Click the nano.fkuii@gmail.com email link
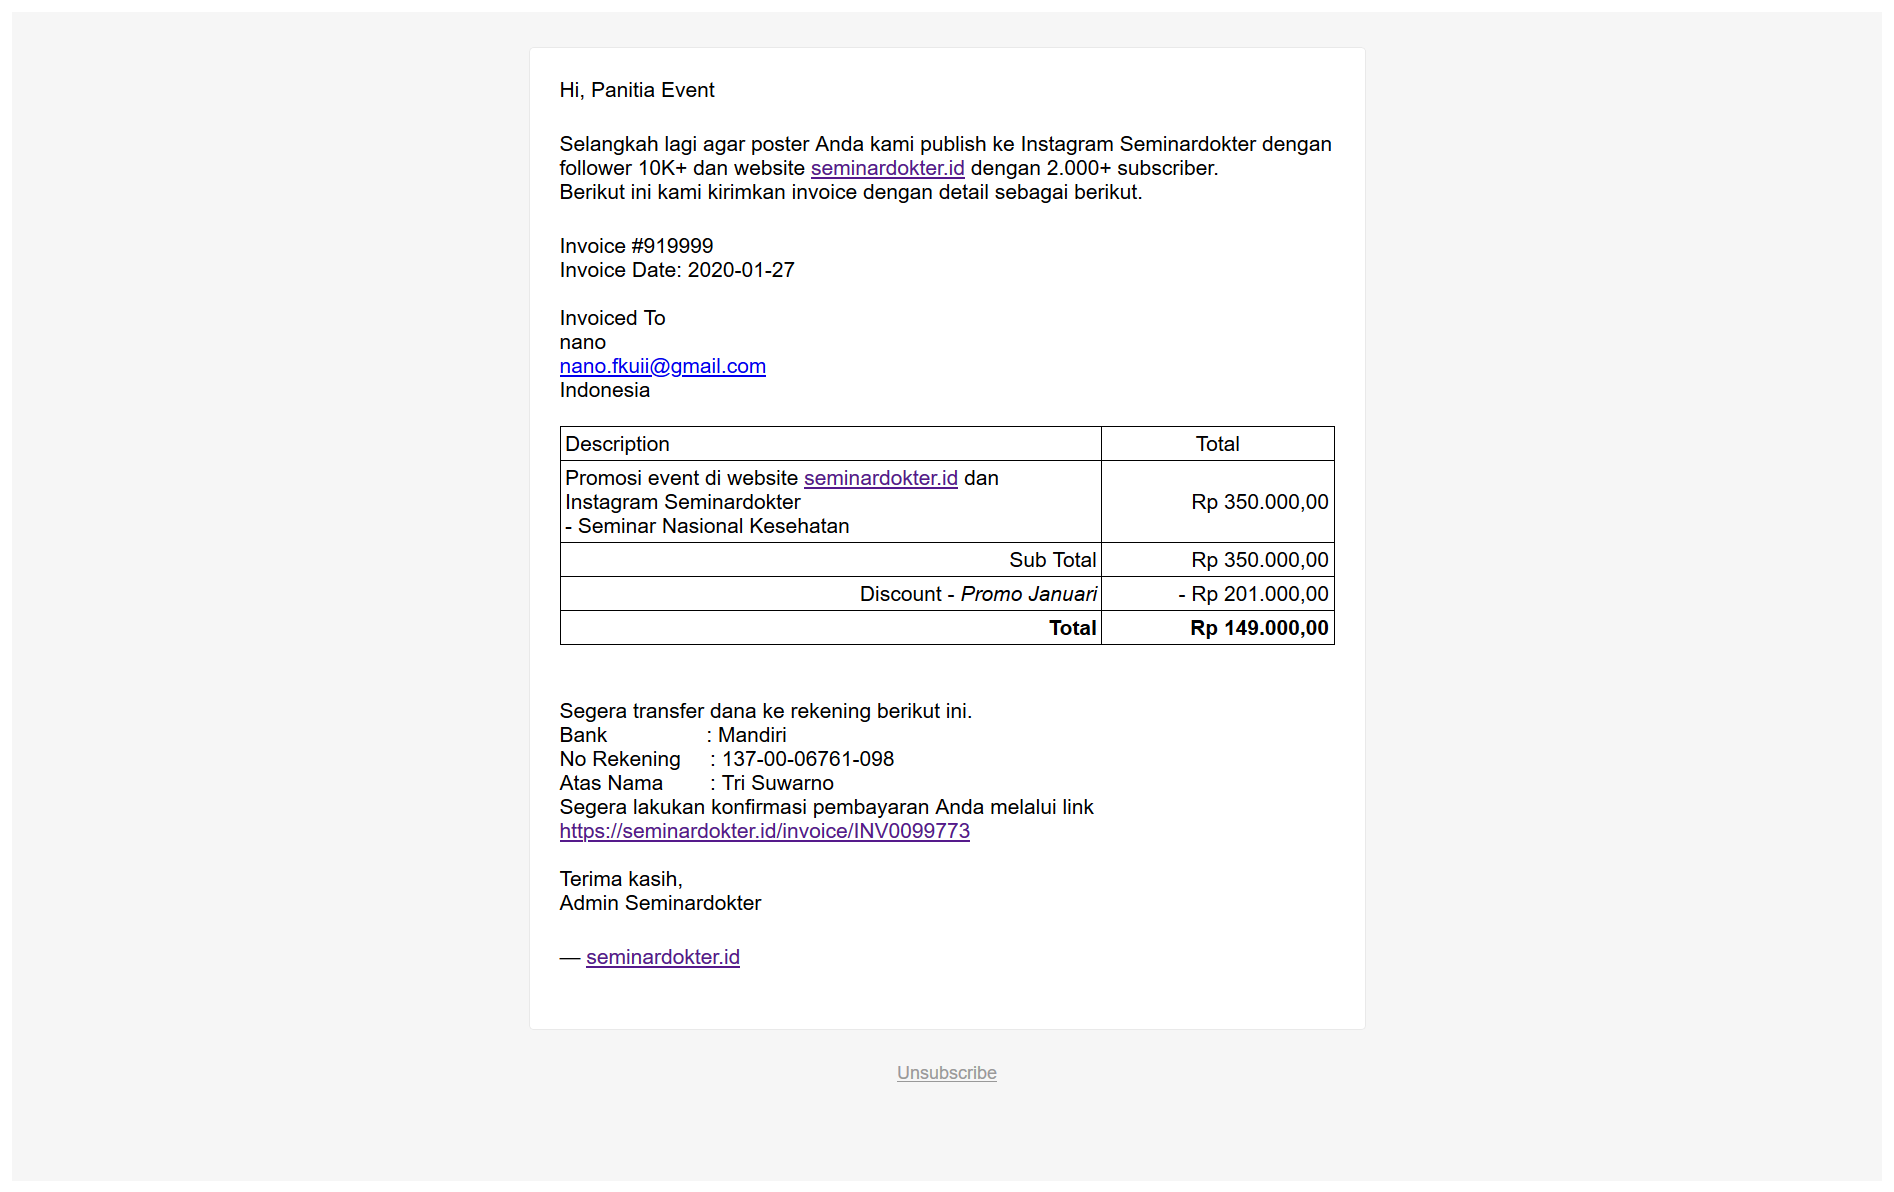Screen dimensions: 1894x1192 point(662,366)
